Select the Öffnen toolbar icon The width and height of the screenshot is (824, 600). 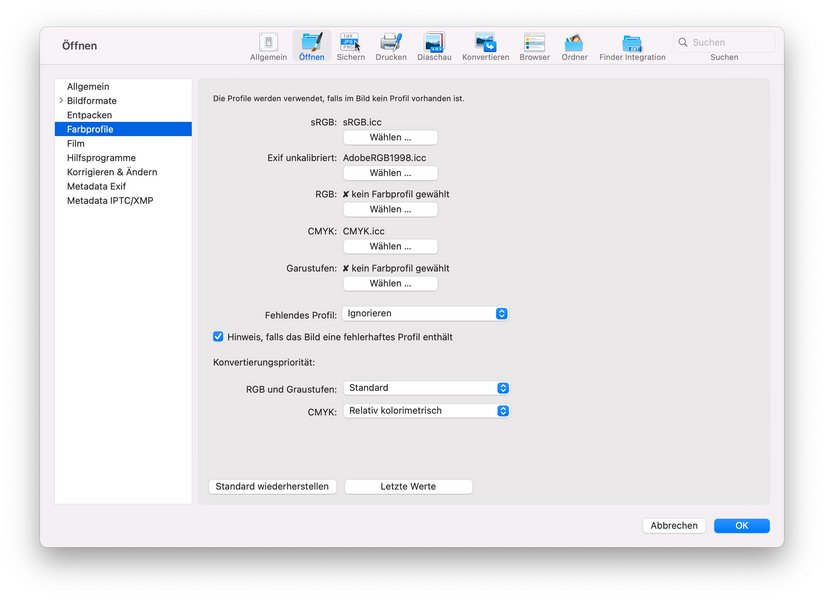312,47
